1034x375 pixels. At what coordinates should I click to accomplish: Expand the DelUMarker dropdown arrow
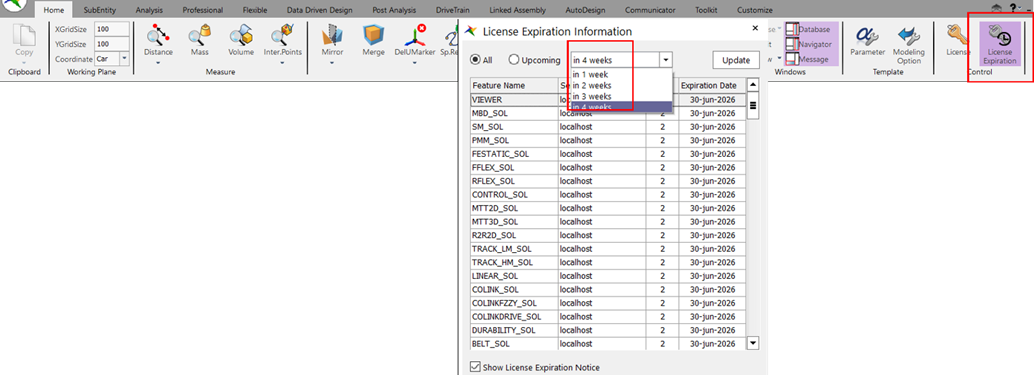(415, 63)
